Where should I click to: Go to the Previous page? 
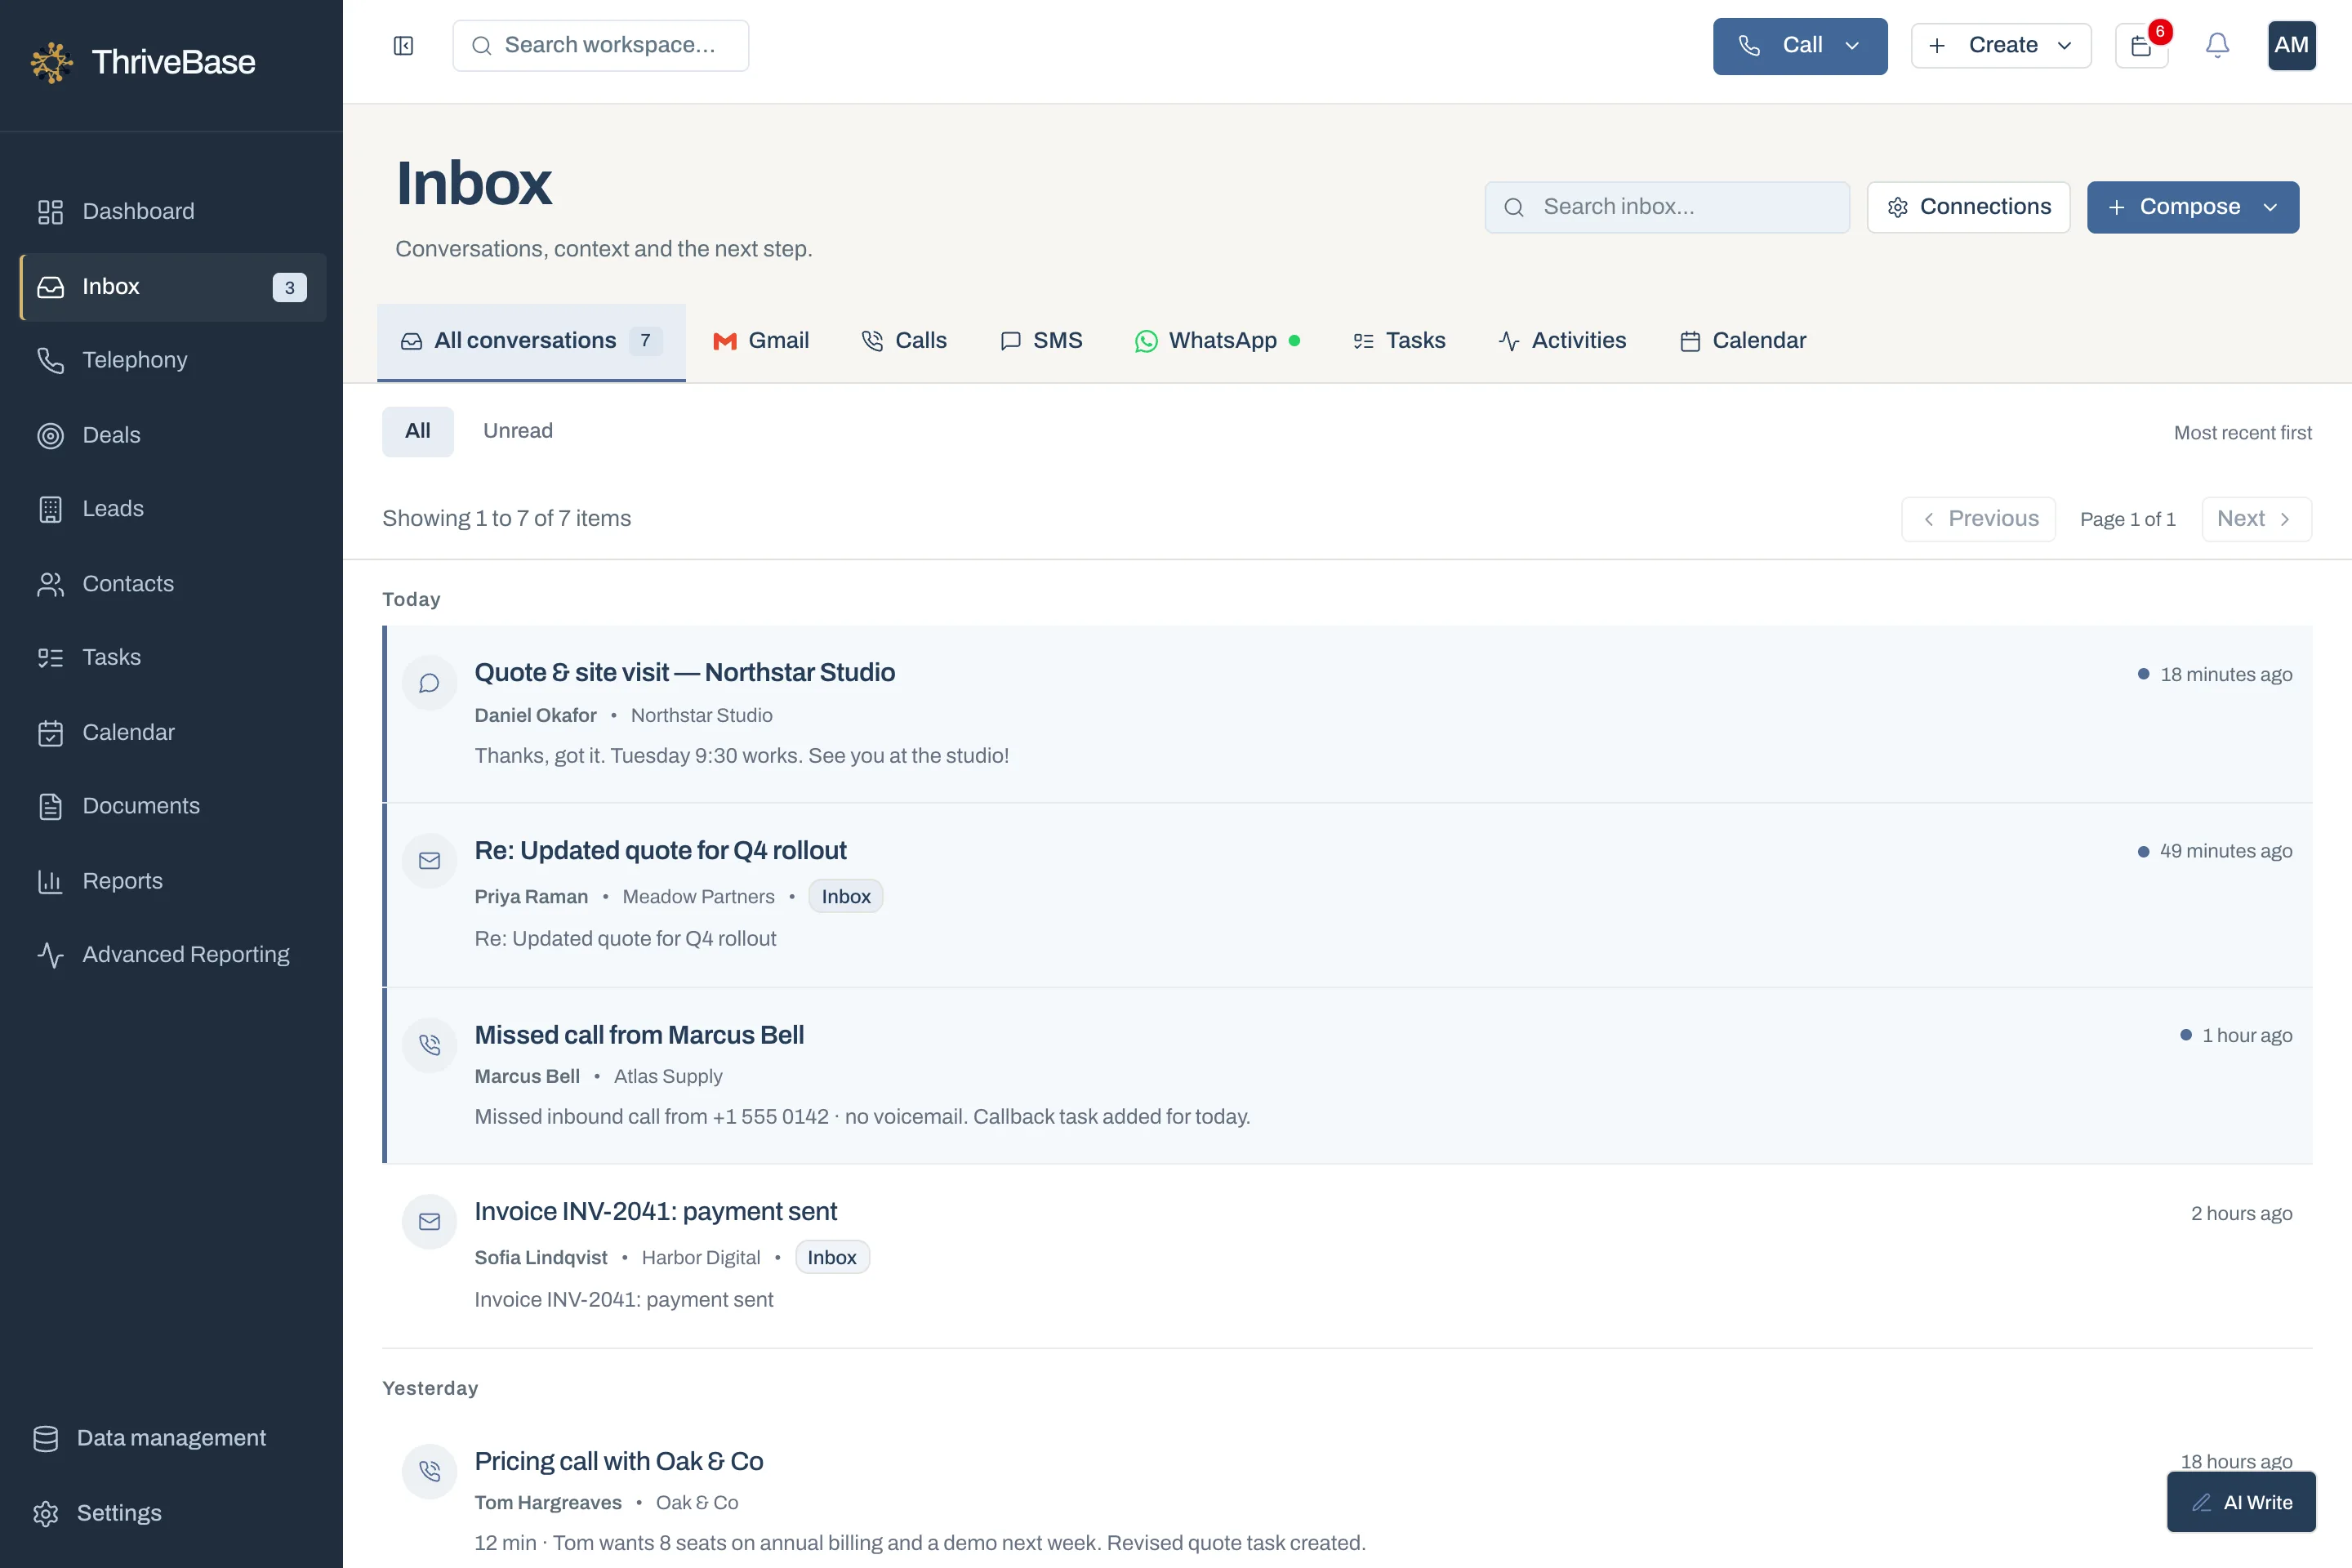pyautogui.click(x=1979, y=519)
